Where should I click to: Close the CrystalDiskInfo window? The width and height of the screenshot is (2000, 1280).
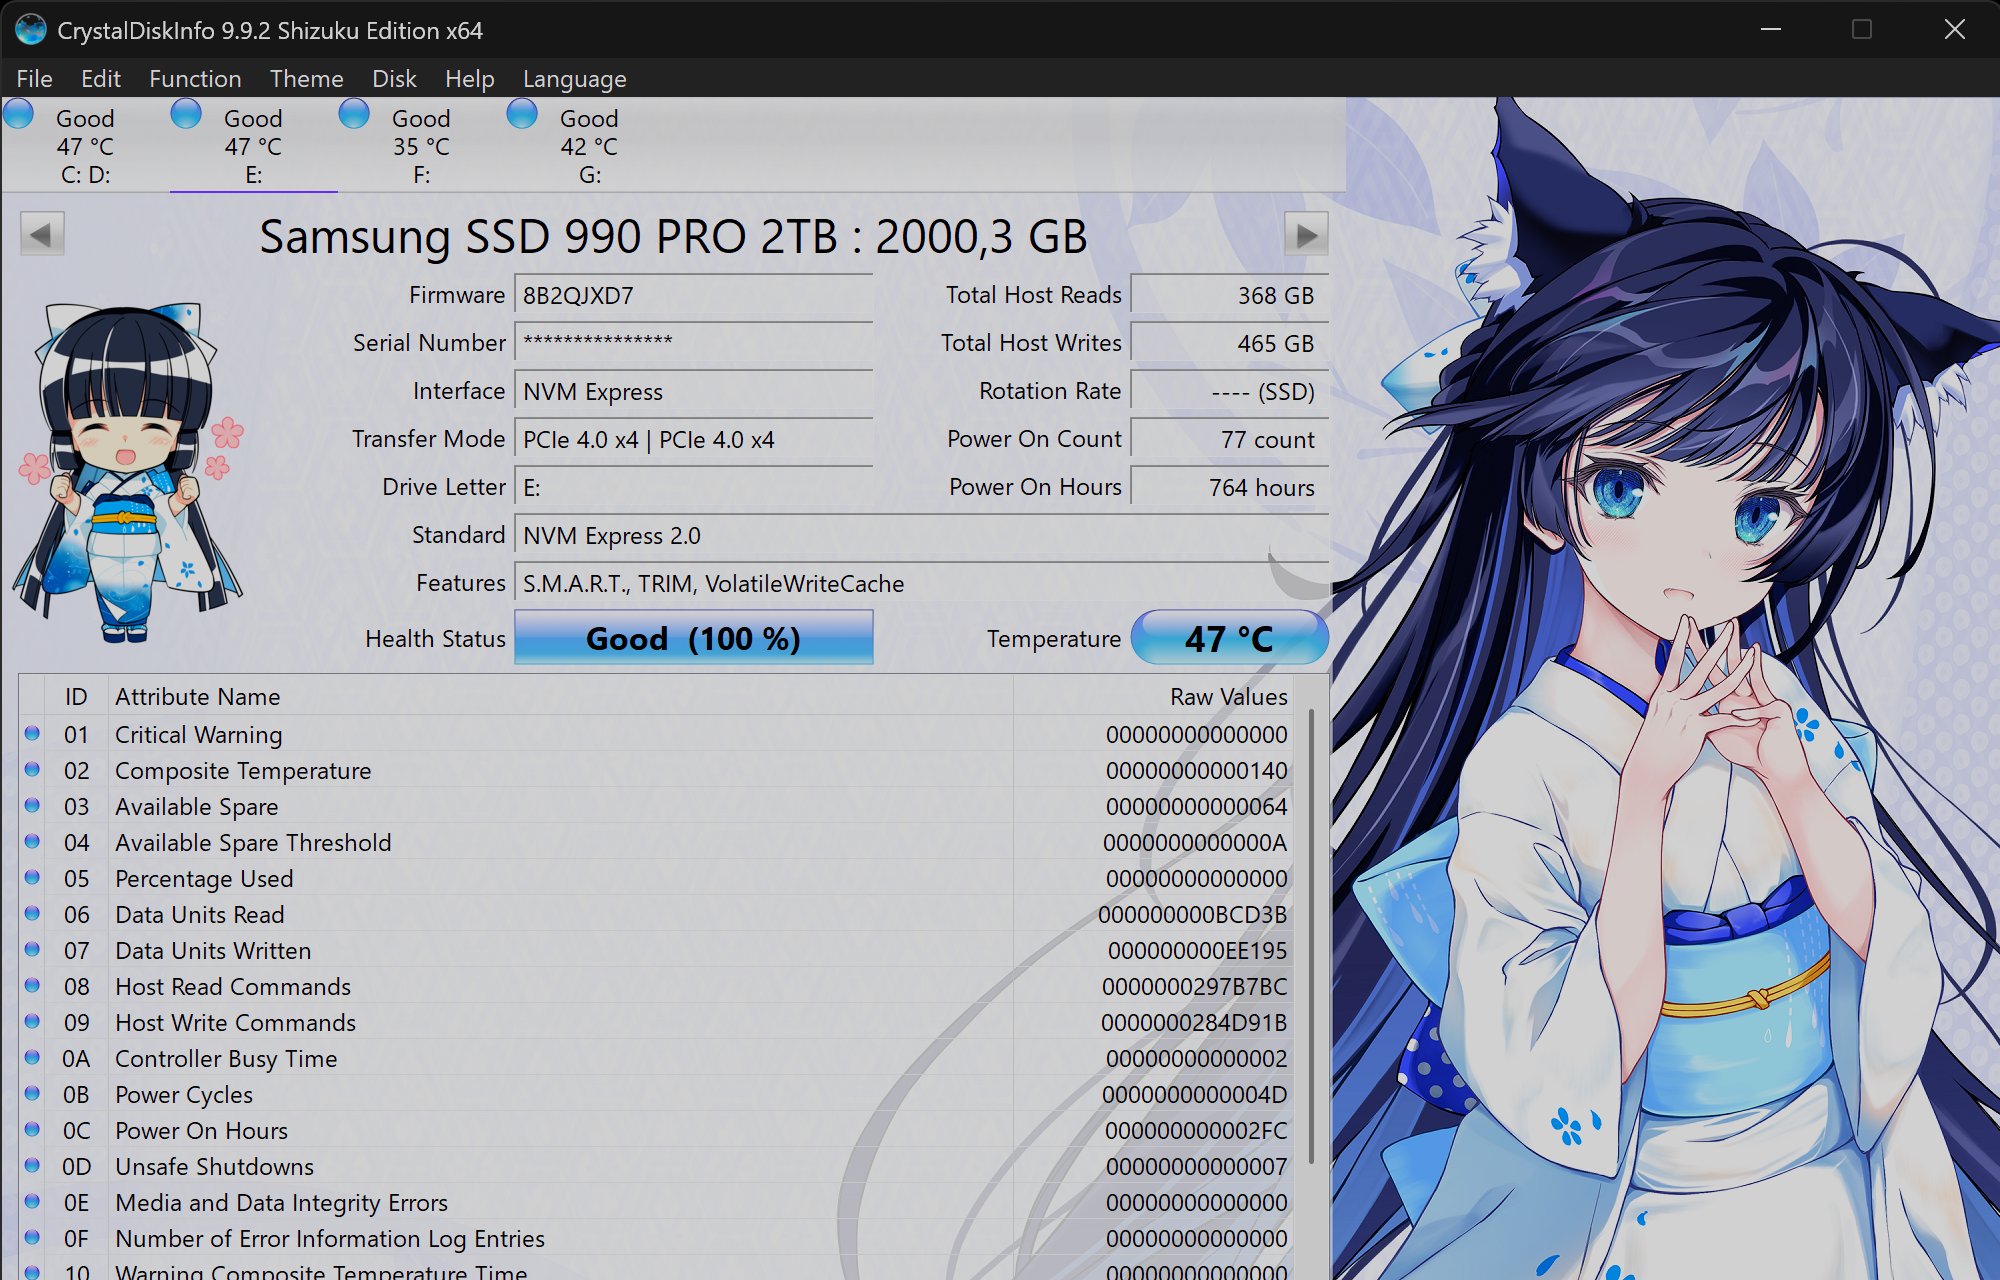(1955, 29)
